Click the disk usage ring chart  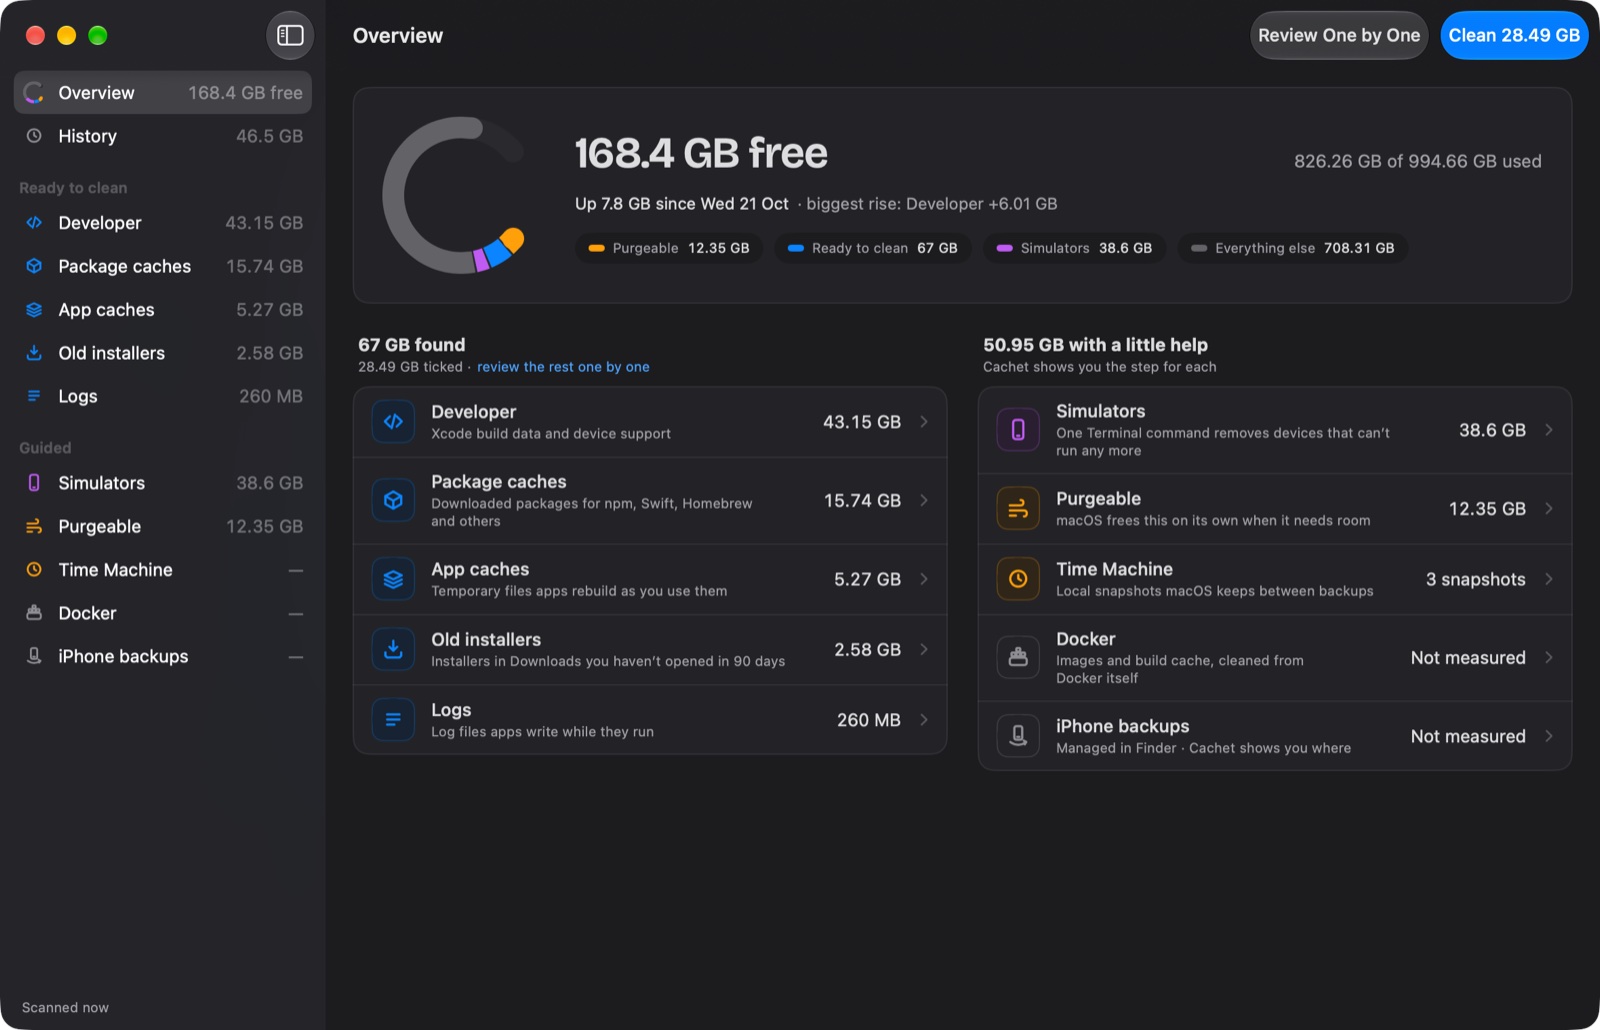[454, 196]
